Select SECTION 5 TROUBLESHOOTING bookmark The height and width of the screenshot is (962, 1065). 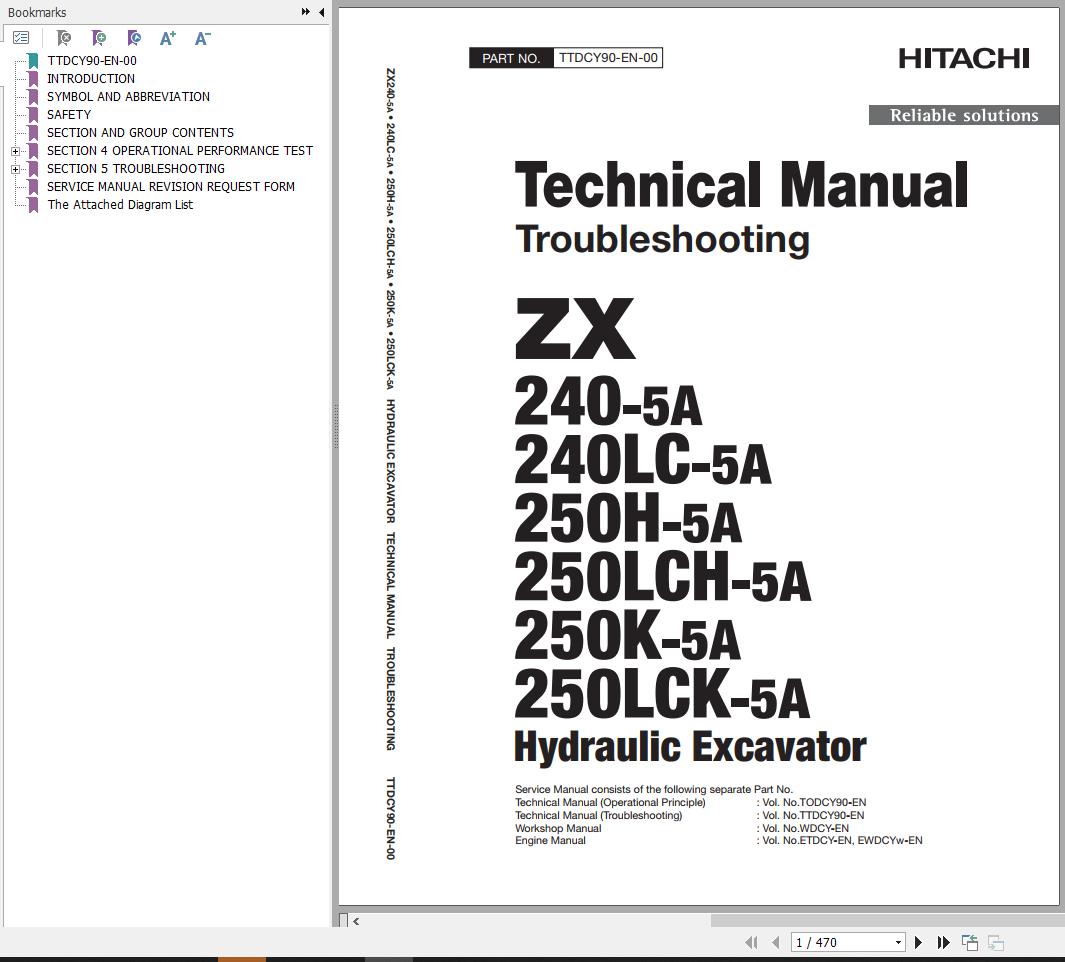[x=135, y=168]
